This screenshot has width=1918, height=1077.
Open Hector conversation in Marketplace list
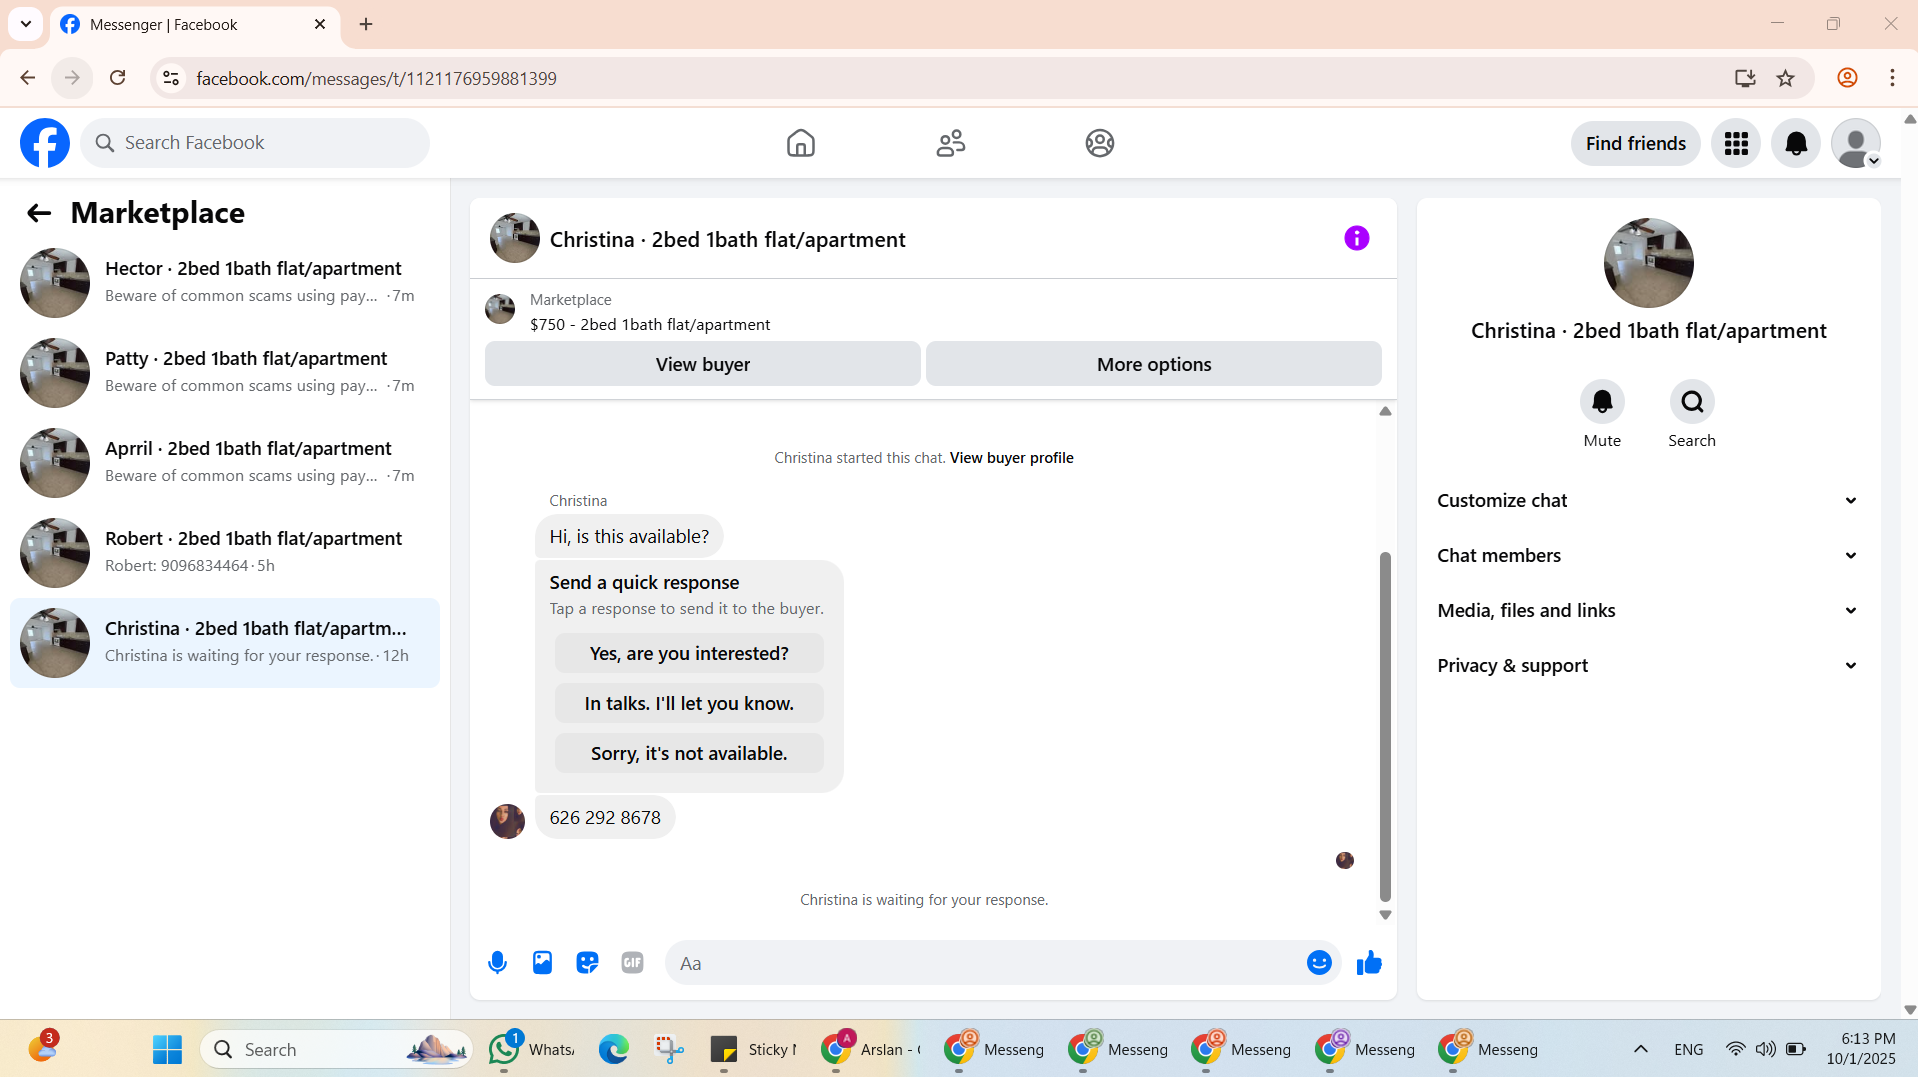coord(225,283)
